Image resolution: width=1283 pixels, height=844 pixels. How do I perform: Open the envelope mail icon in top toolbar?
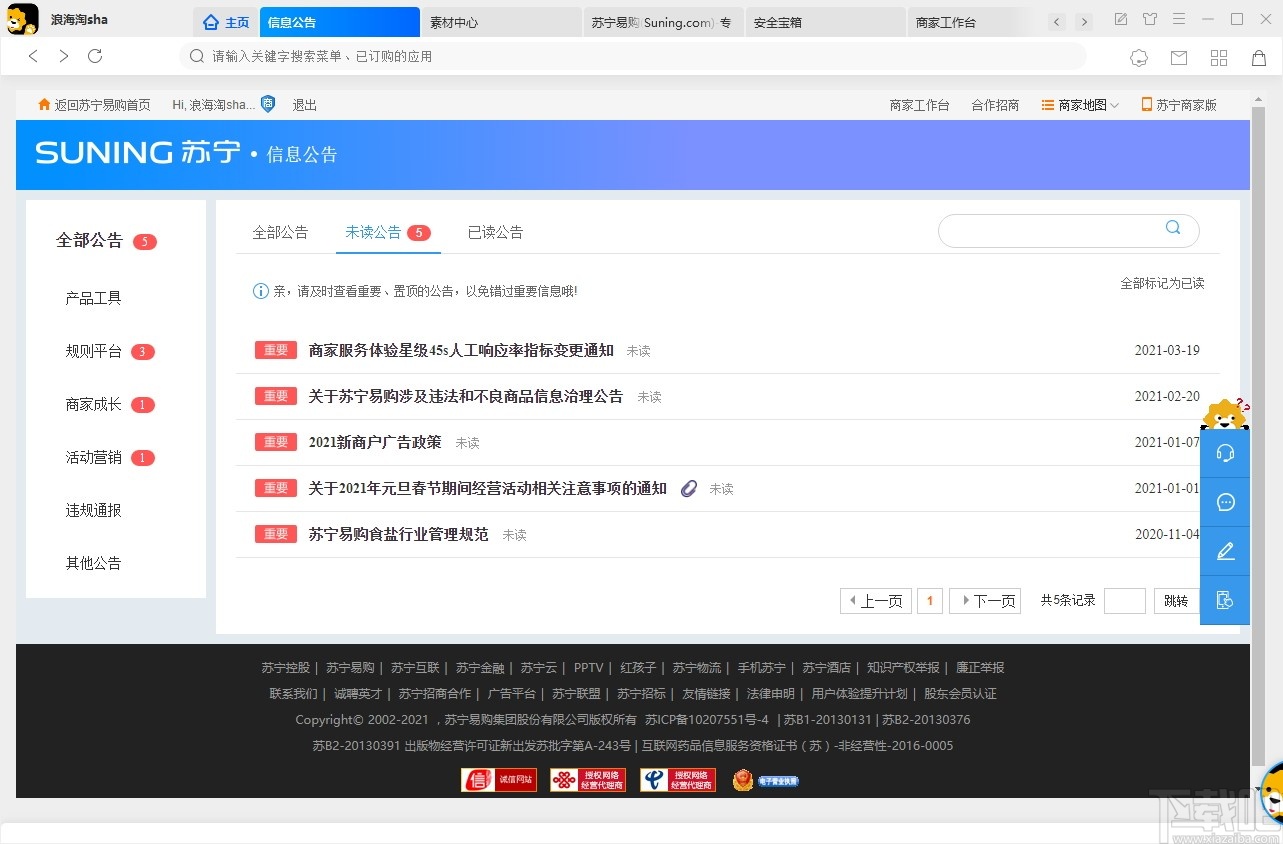[x=1179, y=57]
